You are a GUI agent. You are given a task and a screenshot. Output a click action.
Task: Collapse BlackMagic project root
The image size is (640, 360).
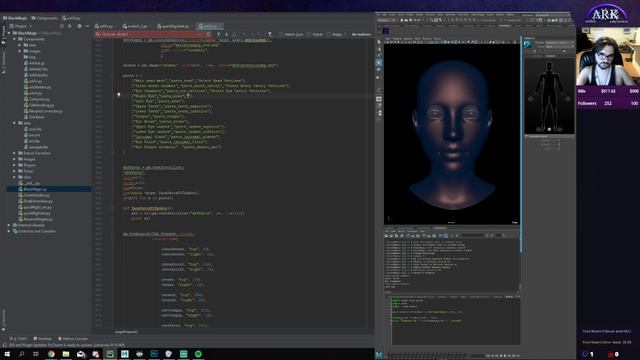click(9, 33)
